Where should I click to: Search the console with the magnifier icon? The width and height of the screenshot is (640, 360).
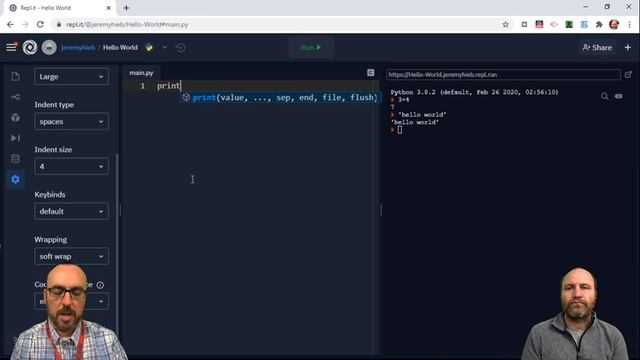[604, 96]
